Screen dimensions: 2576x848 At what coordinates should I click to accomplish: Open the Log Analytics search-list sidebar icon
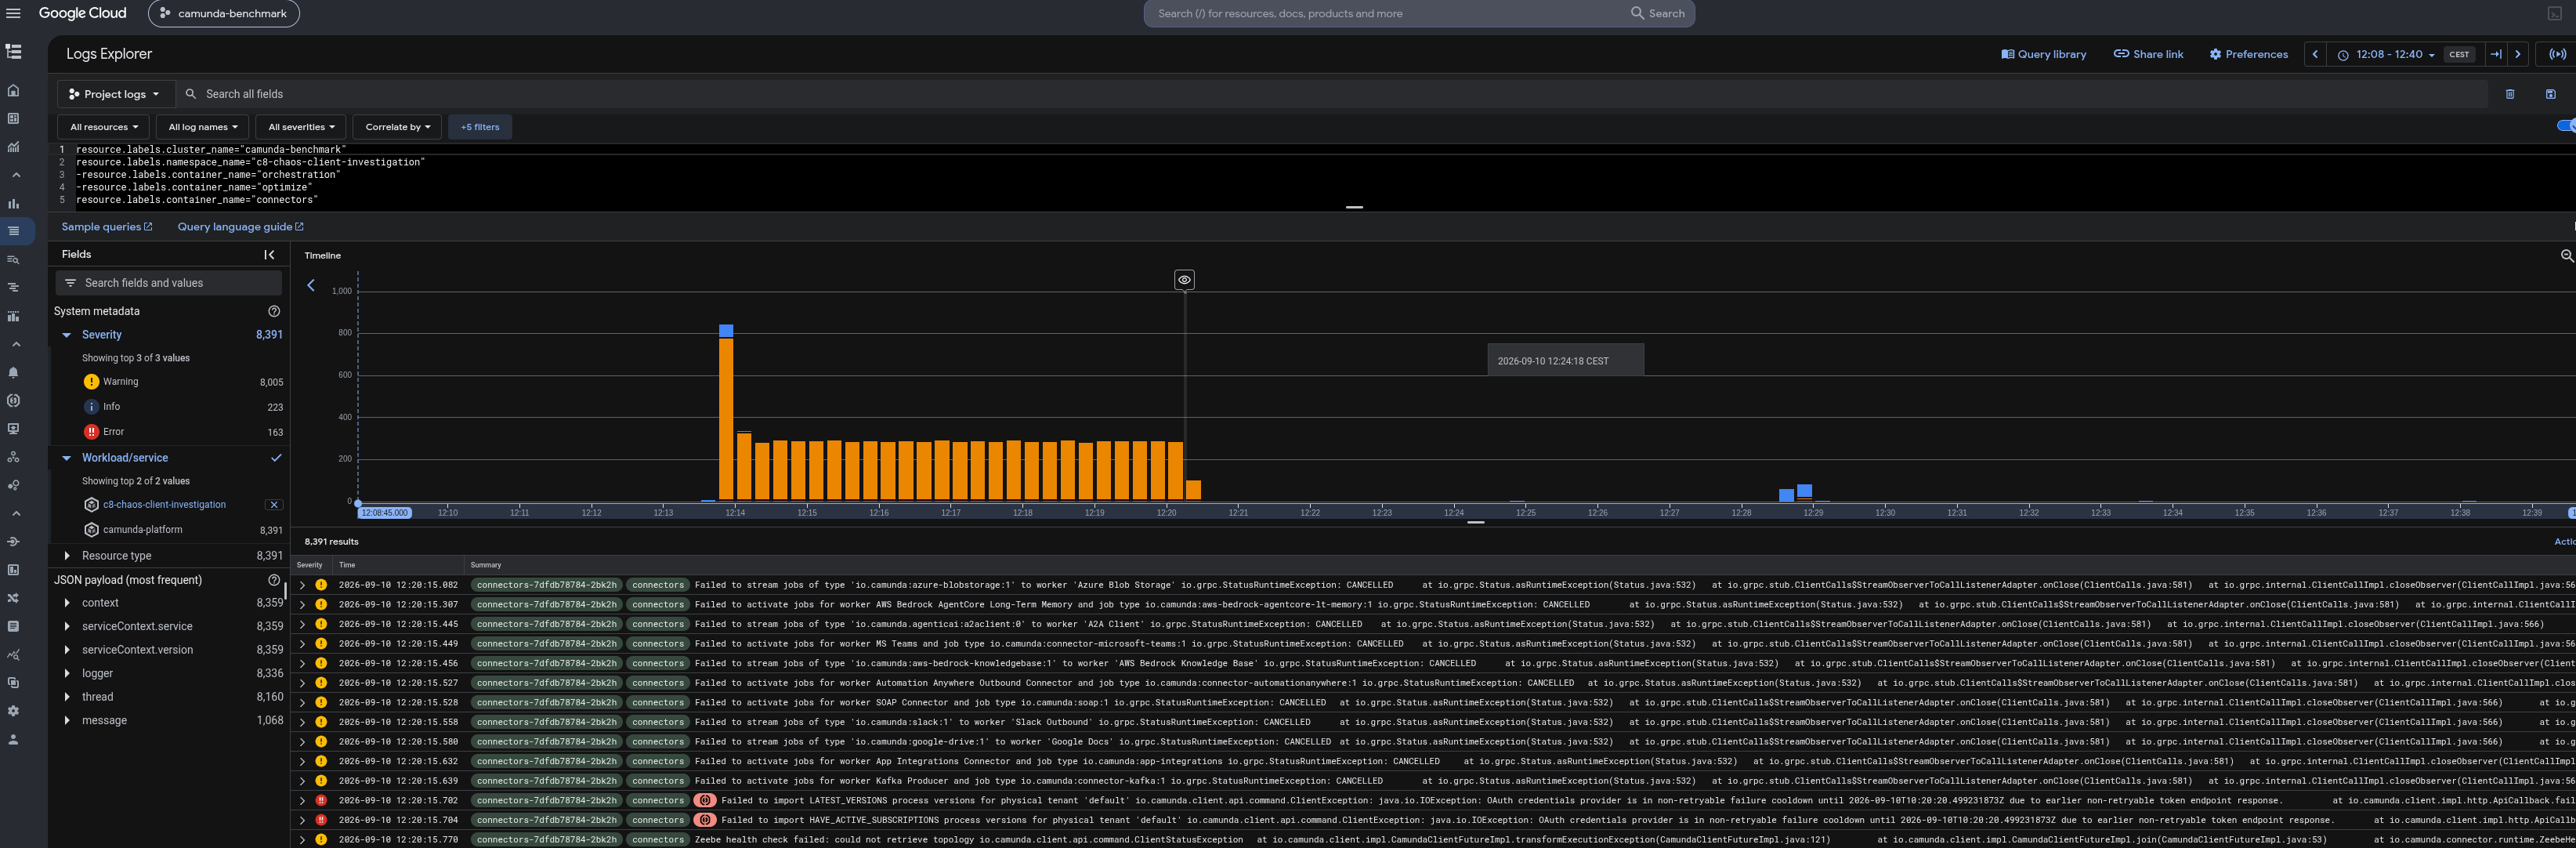[14, 259]
